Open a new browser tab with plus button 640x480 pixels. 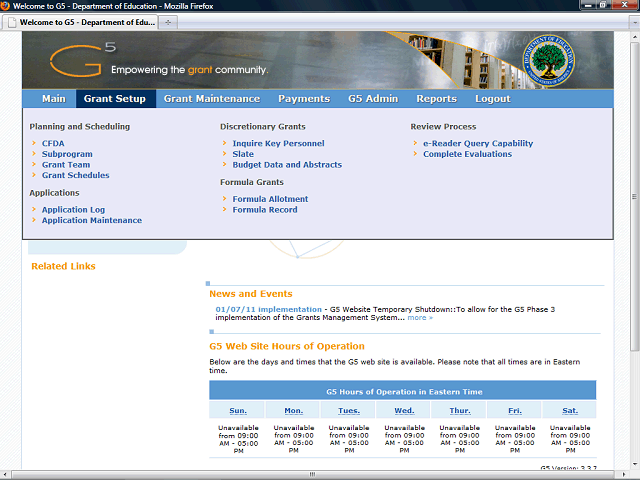pos(168,22)
